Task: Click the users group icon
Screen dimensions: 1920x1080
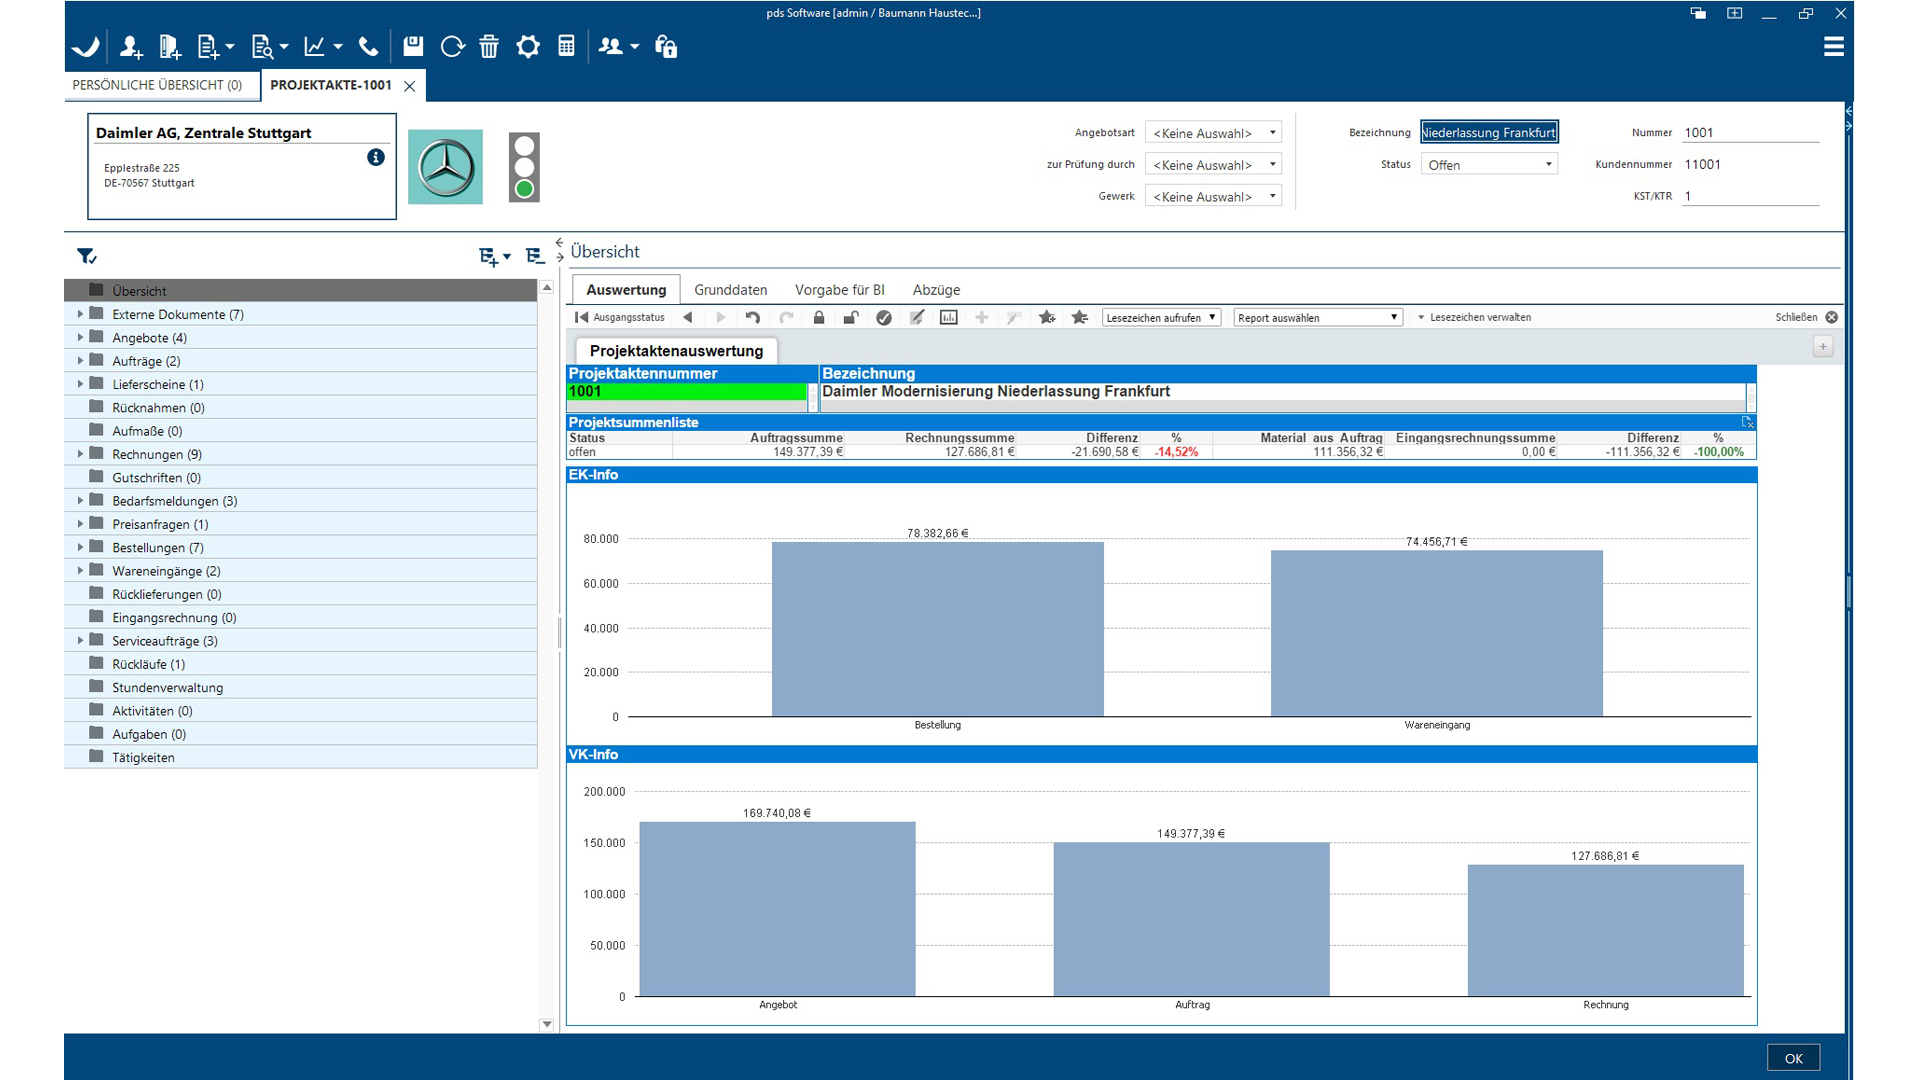Action: coord(610,46)
